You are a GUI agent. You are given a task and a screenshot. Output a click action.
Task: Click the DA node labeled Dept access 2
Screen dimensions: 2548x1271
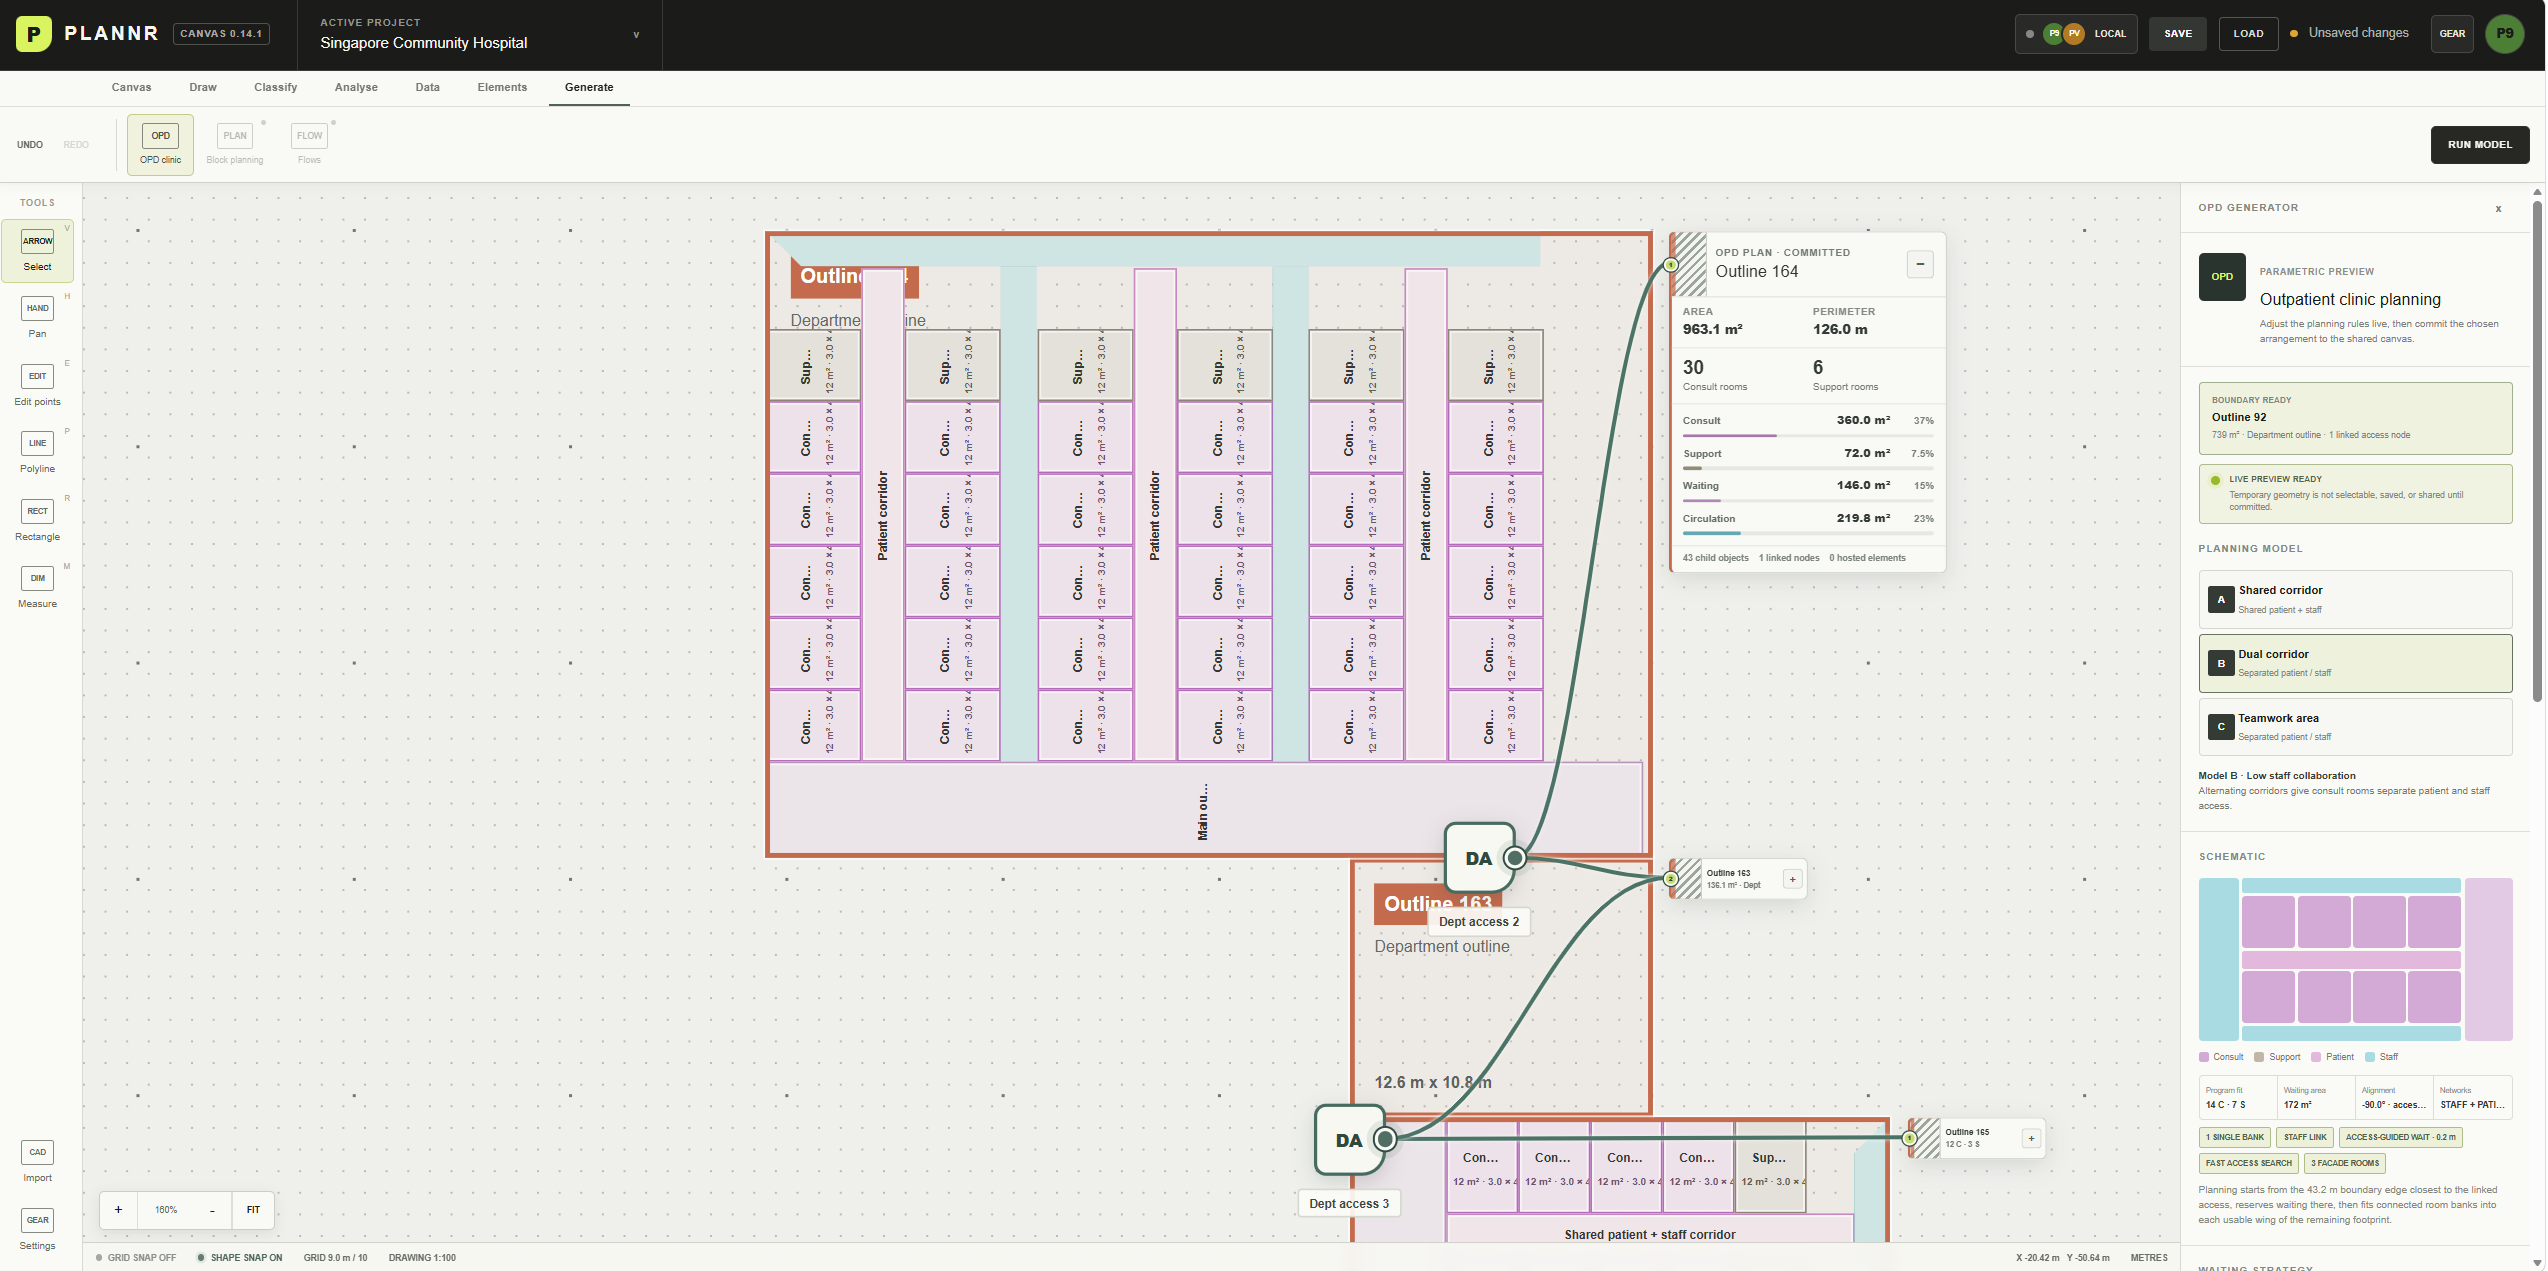(1480, 858)
